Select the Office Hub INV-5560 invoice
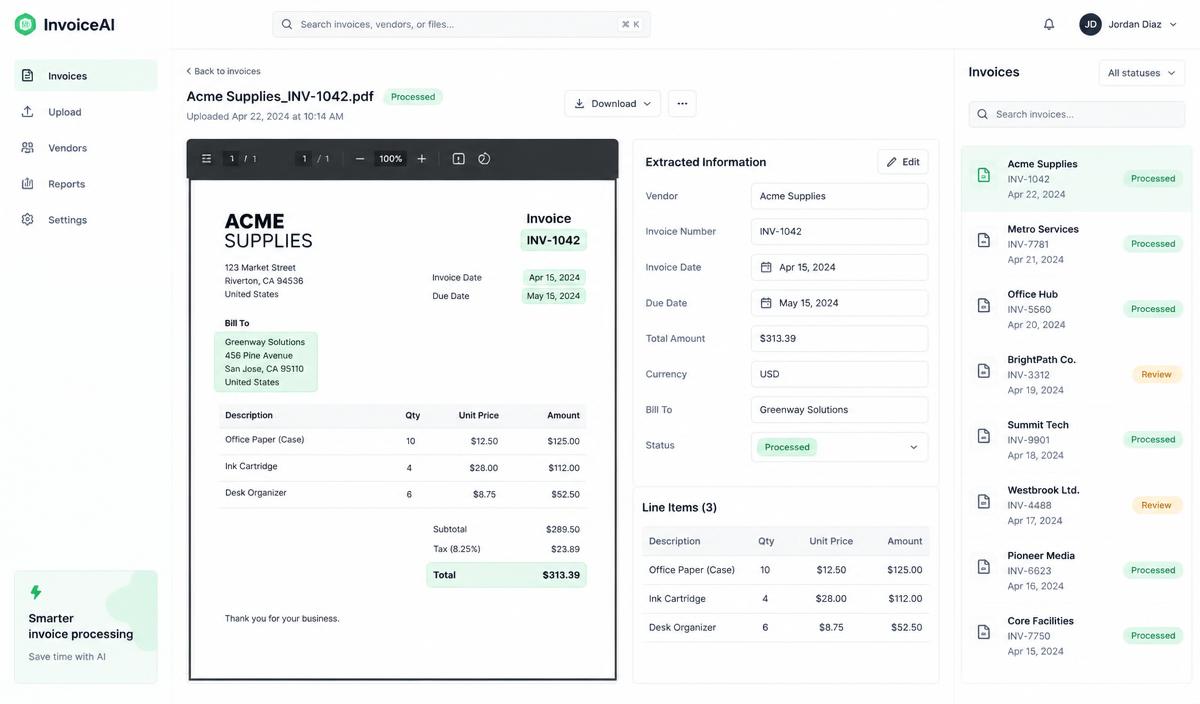 click(x=1077, y=309)
